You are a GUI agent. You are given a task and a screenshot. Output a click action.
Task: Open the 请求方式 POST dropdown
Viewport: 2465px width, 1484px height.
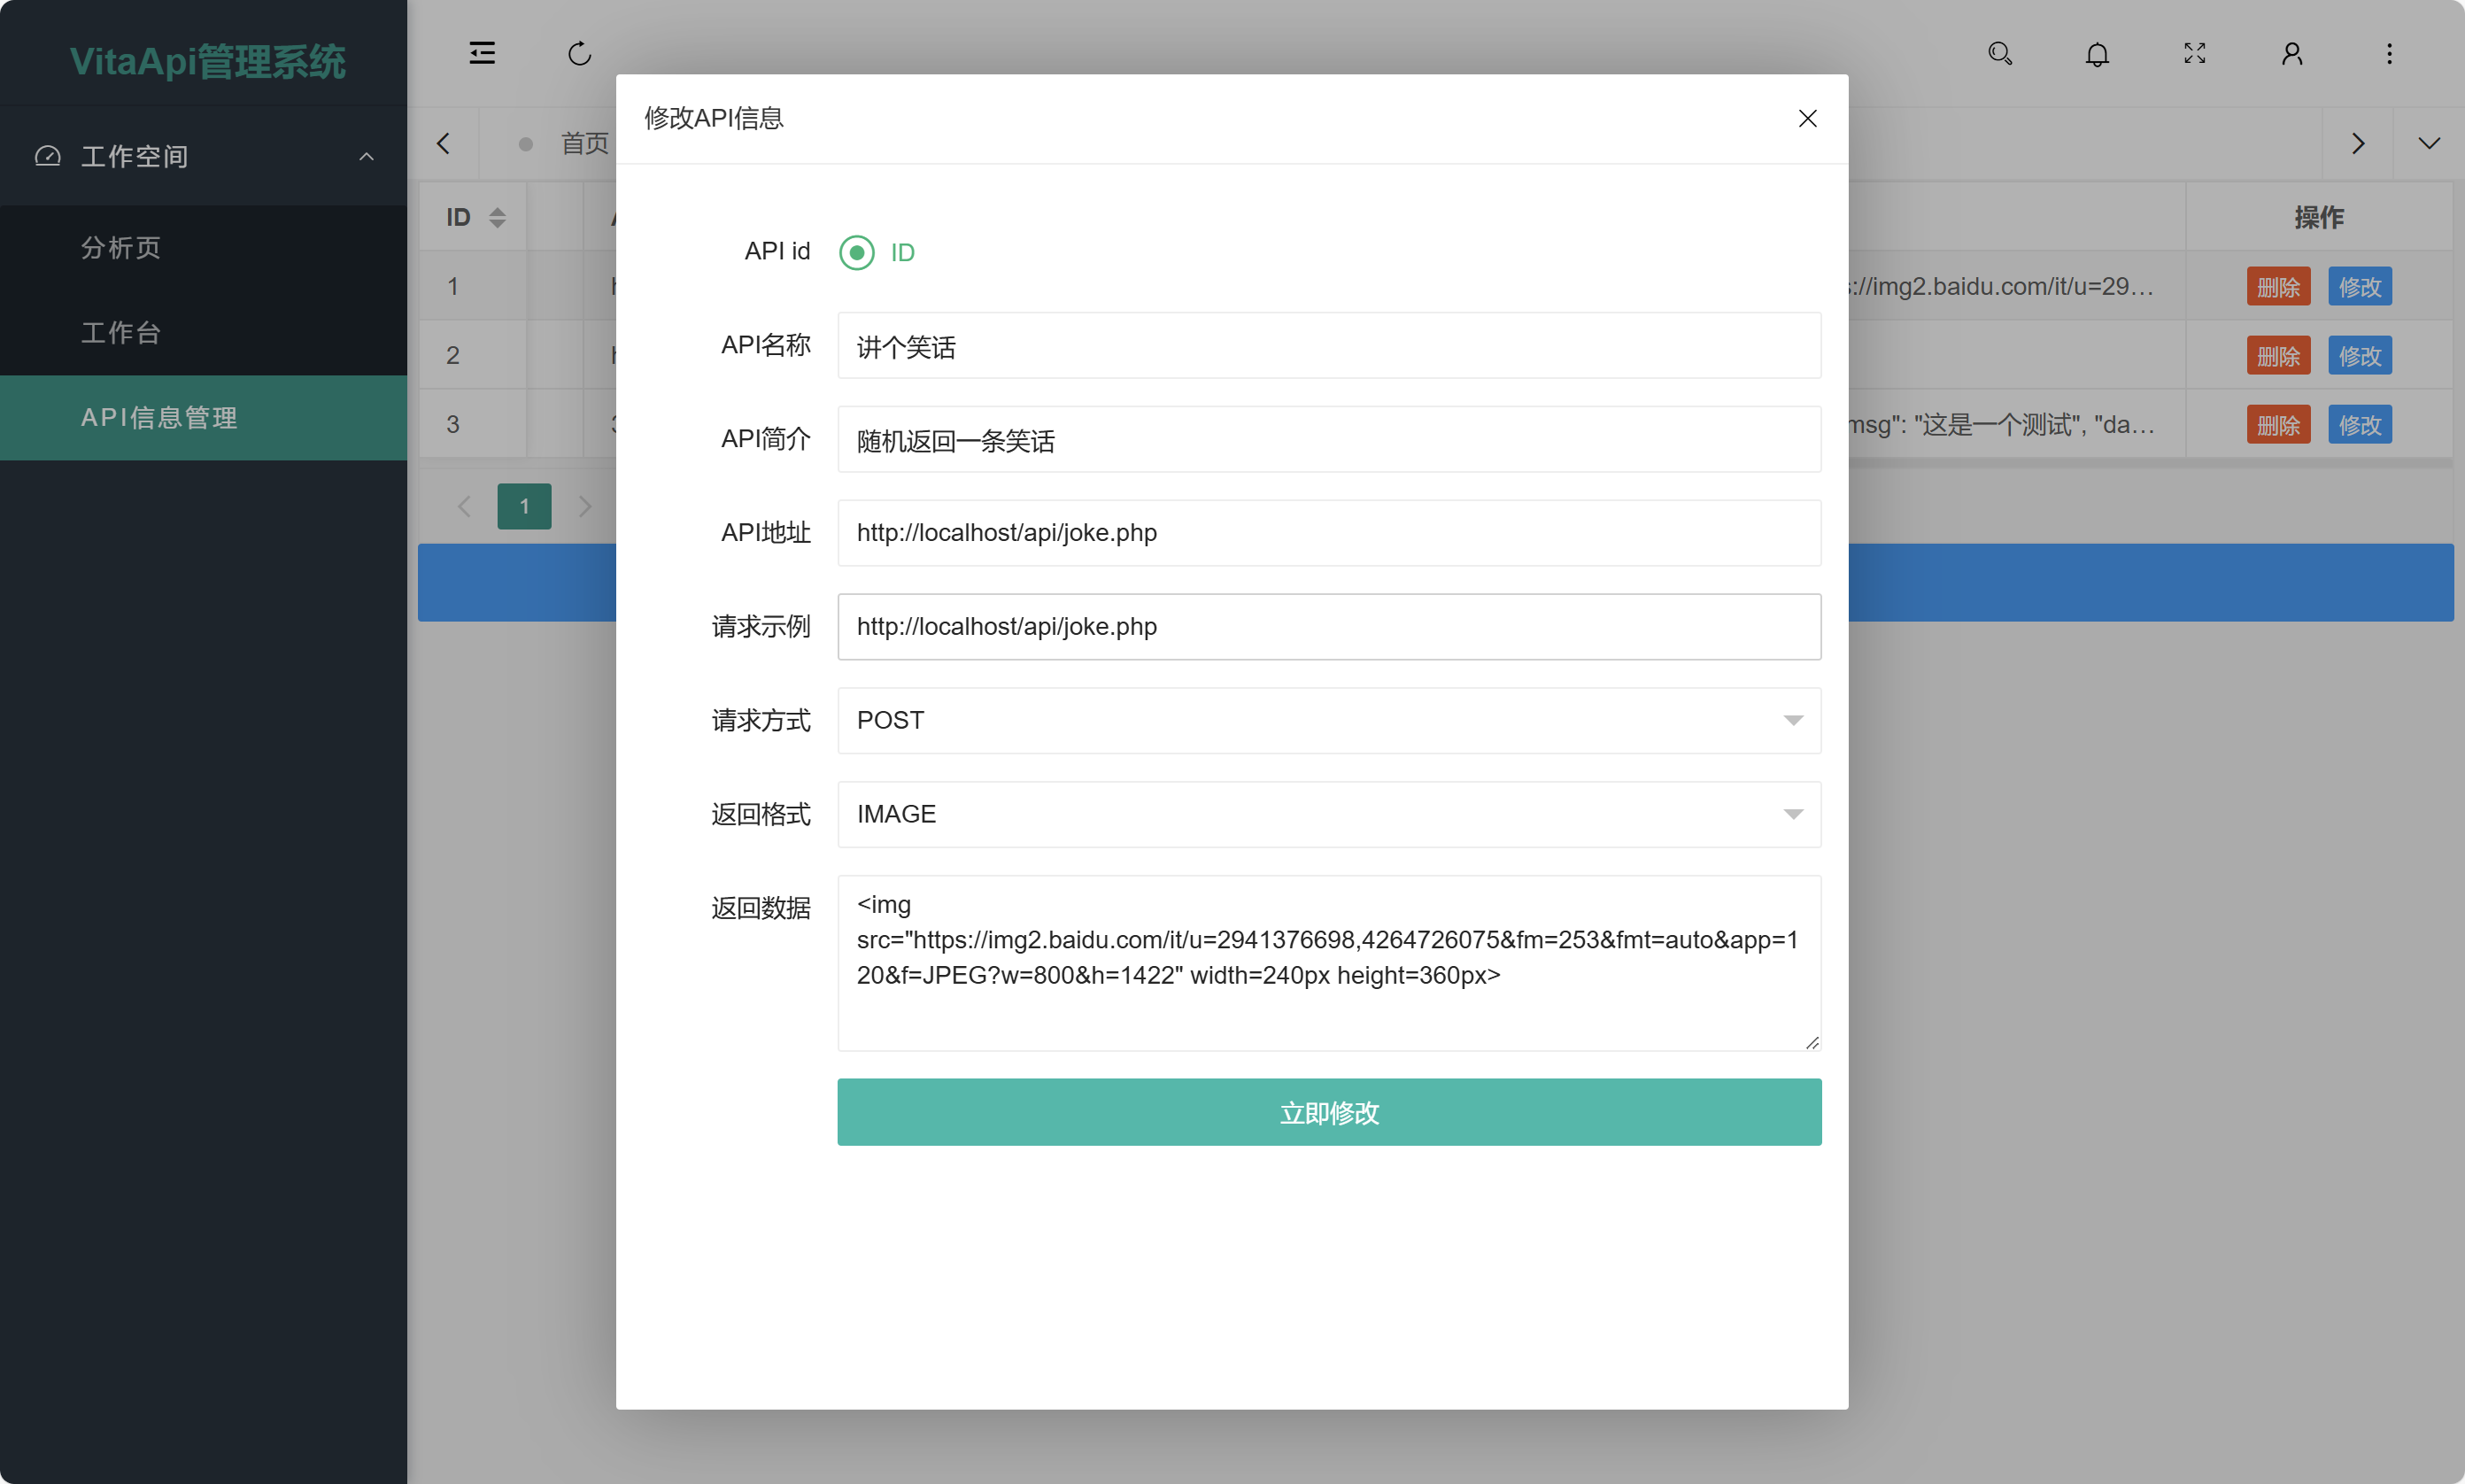click(x=1329, y=721)
